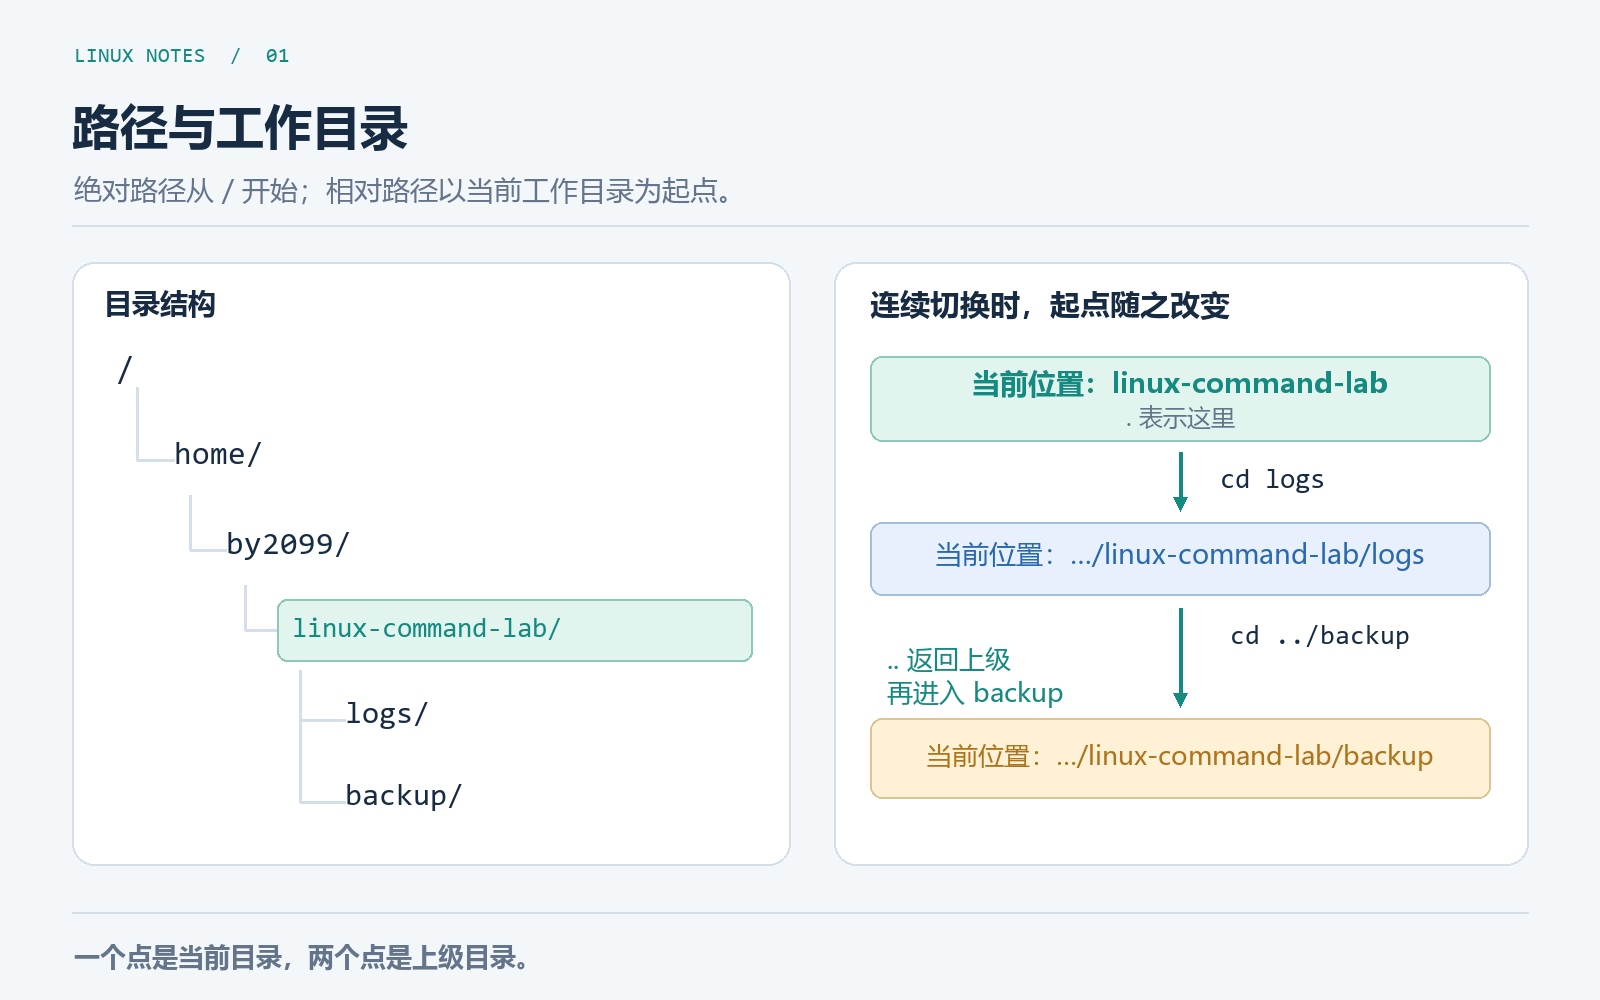Click the green "当前位置: linux-command-lab" box
This screenshot has width=1600, height=1000.
pos(1180,399)
